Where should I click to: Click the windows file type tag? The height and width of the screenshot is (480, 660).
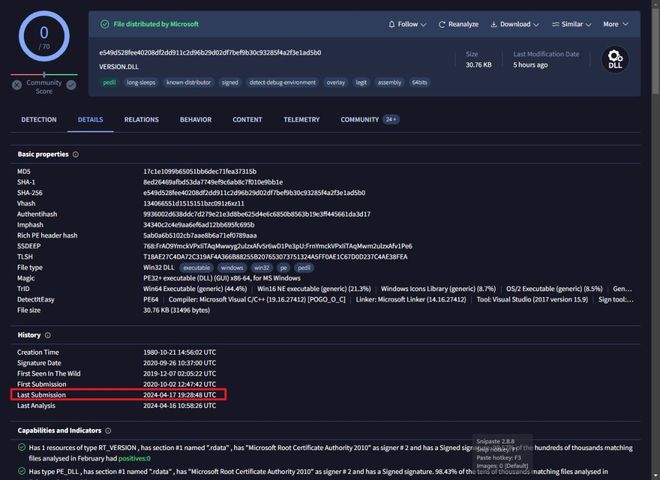[x=232, y=268]
